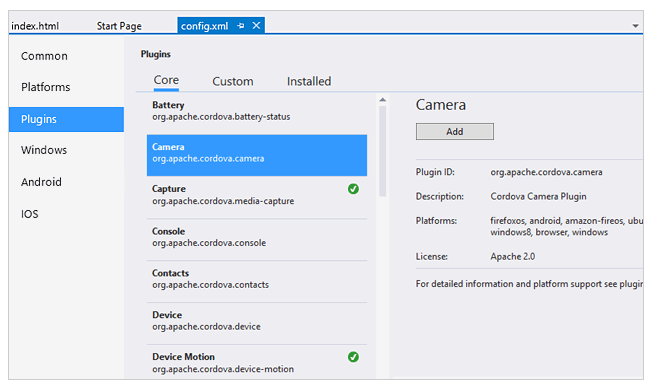The height and width of the screenshot is (392, 650).
Task: Click the Camera heading in details pane
Action: click(441, 105)
